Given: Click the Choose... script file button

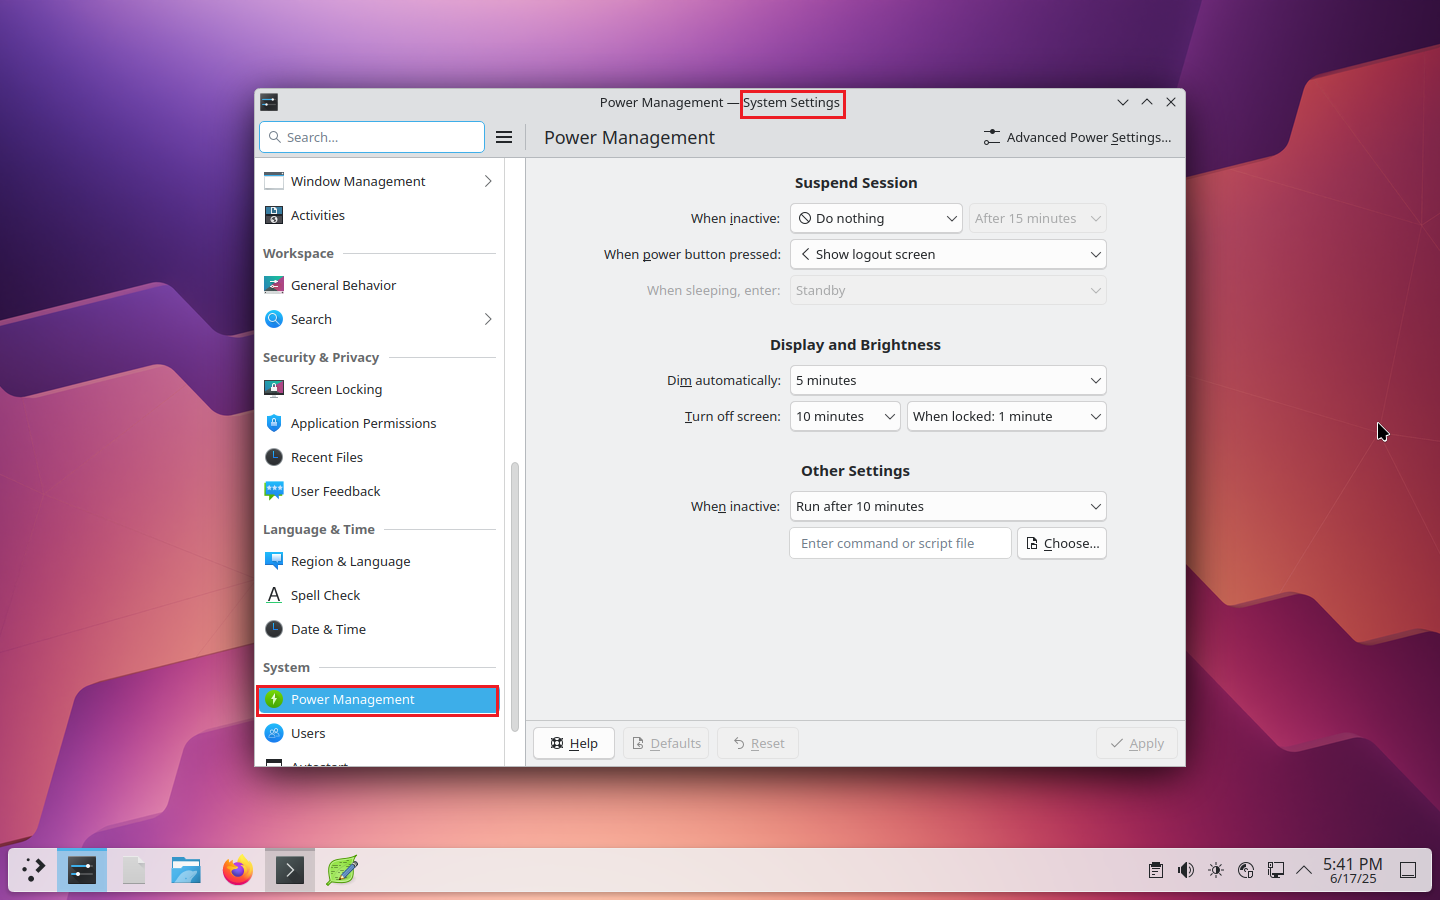Looking at the screenshot, I should click(1062, 543).
